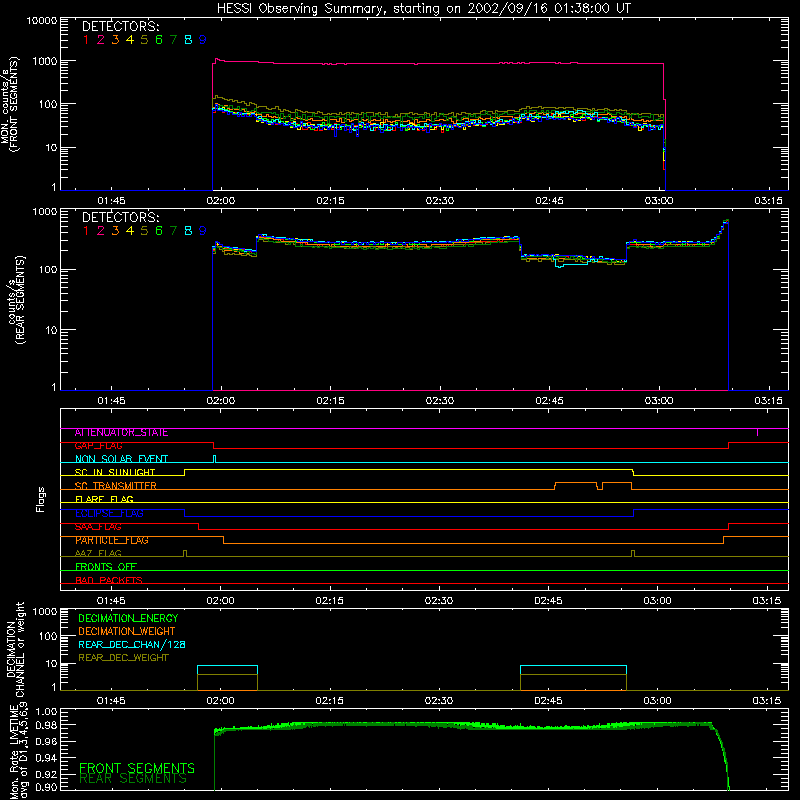Click the 02:45 label under the decimation plot
The width and height of the screenshot is (800, 800).
[548, 701]
